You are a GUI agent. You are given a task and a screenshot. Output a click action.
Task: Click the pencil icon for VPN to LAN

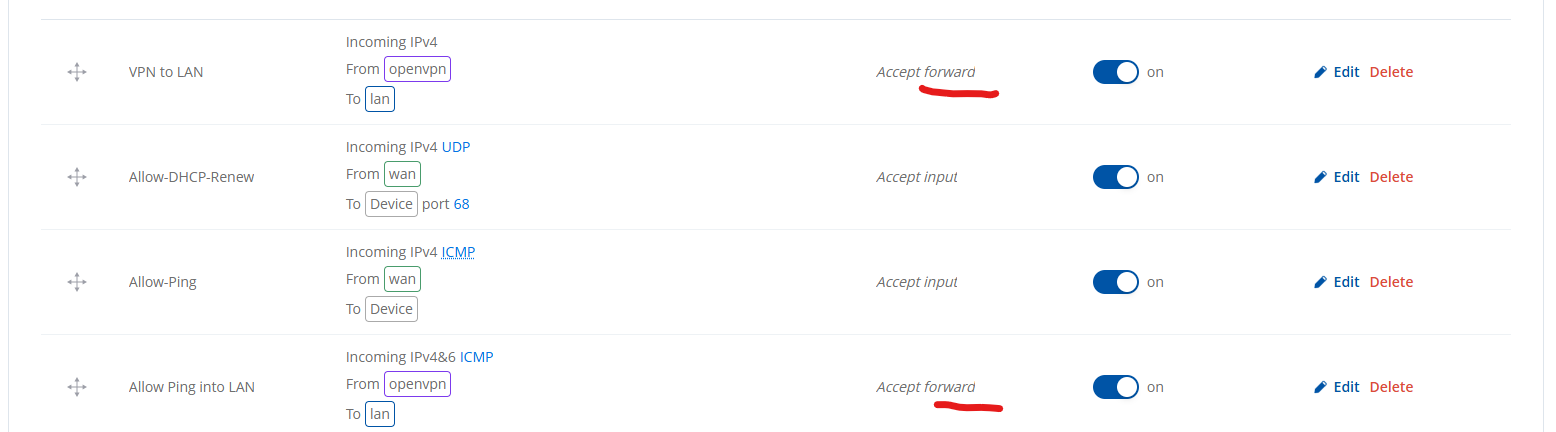tap(1320, 72)
